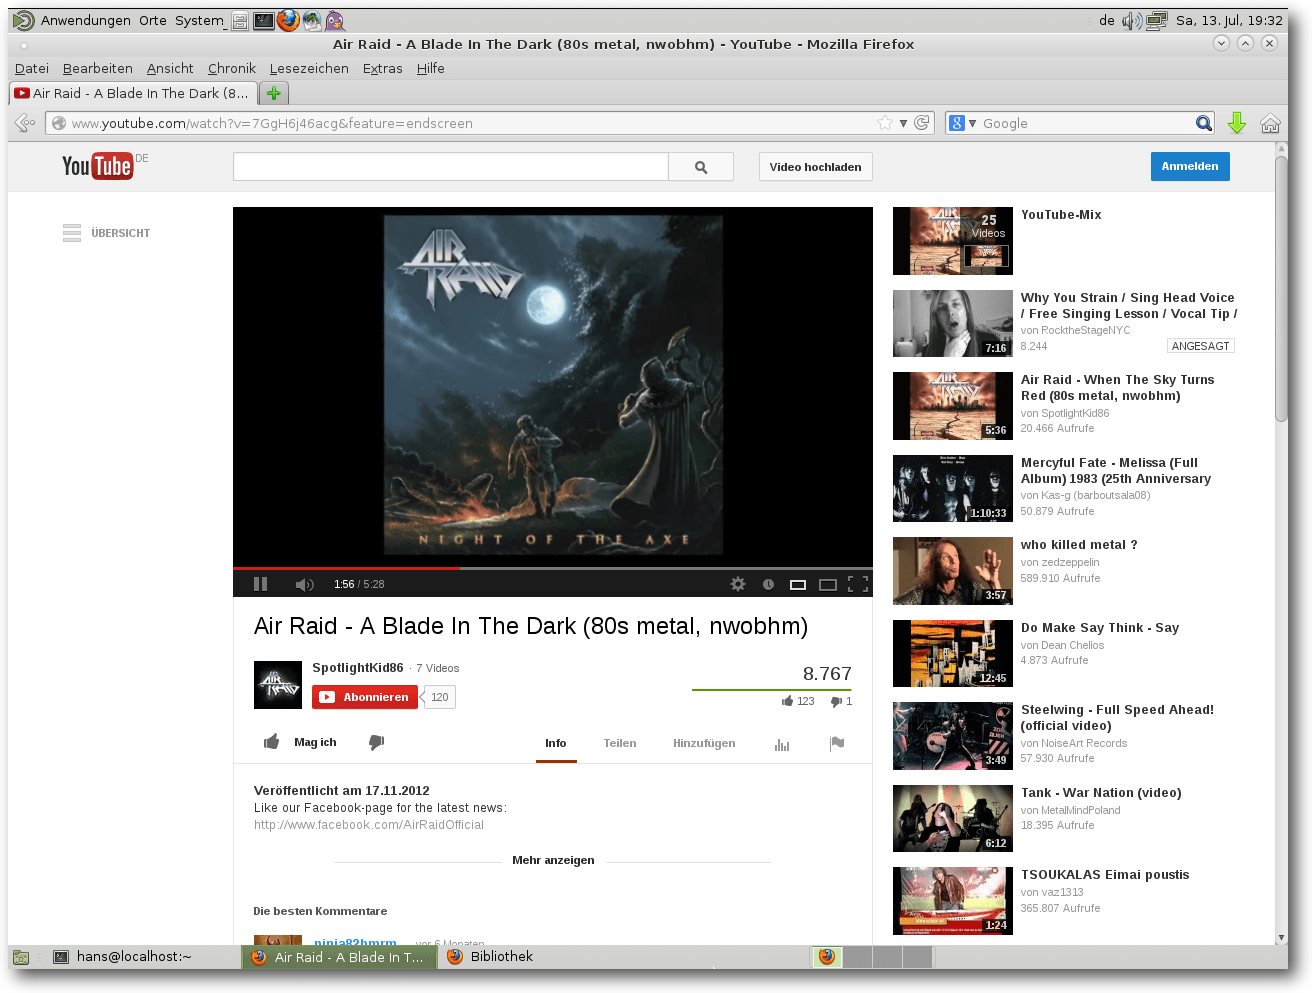Open the video player settings gear
Viewport: 1312px width, 993px height.
tap(738, 584)
